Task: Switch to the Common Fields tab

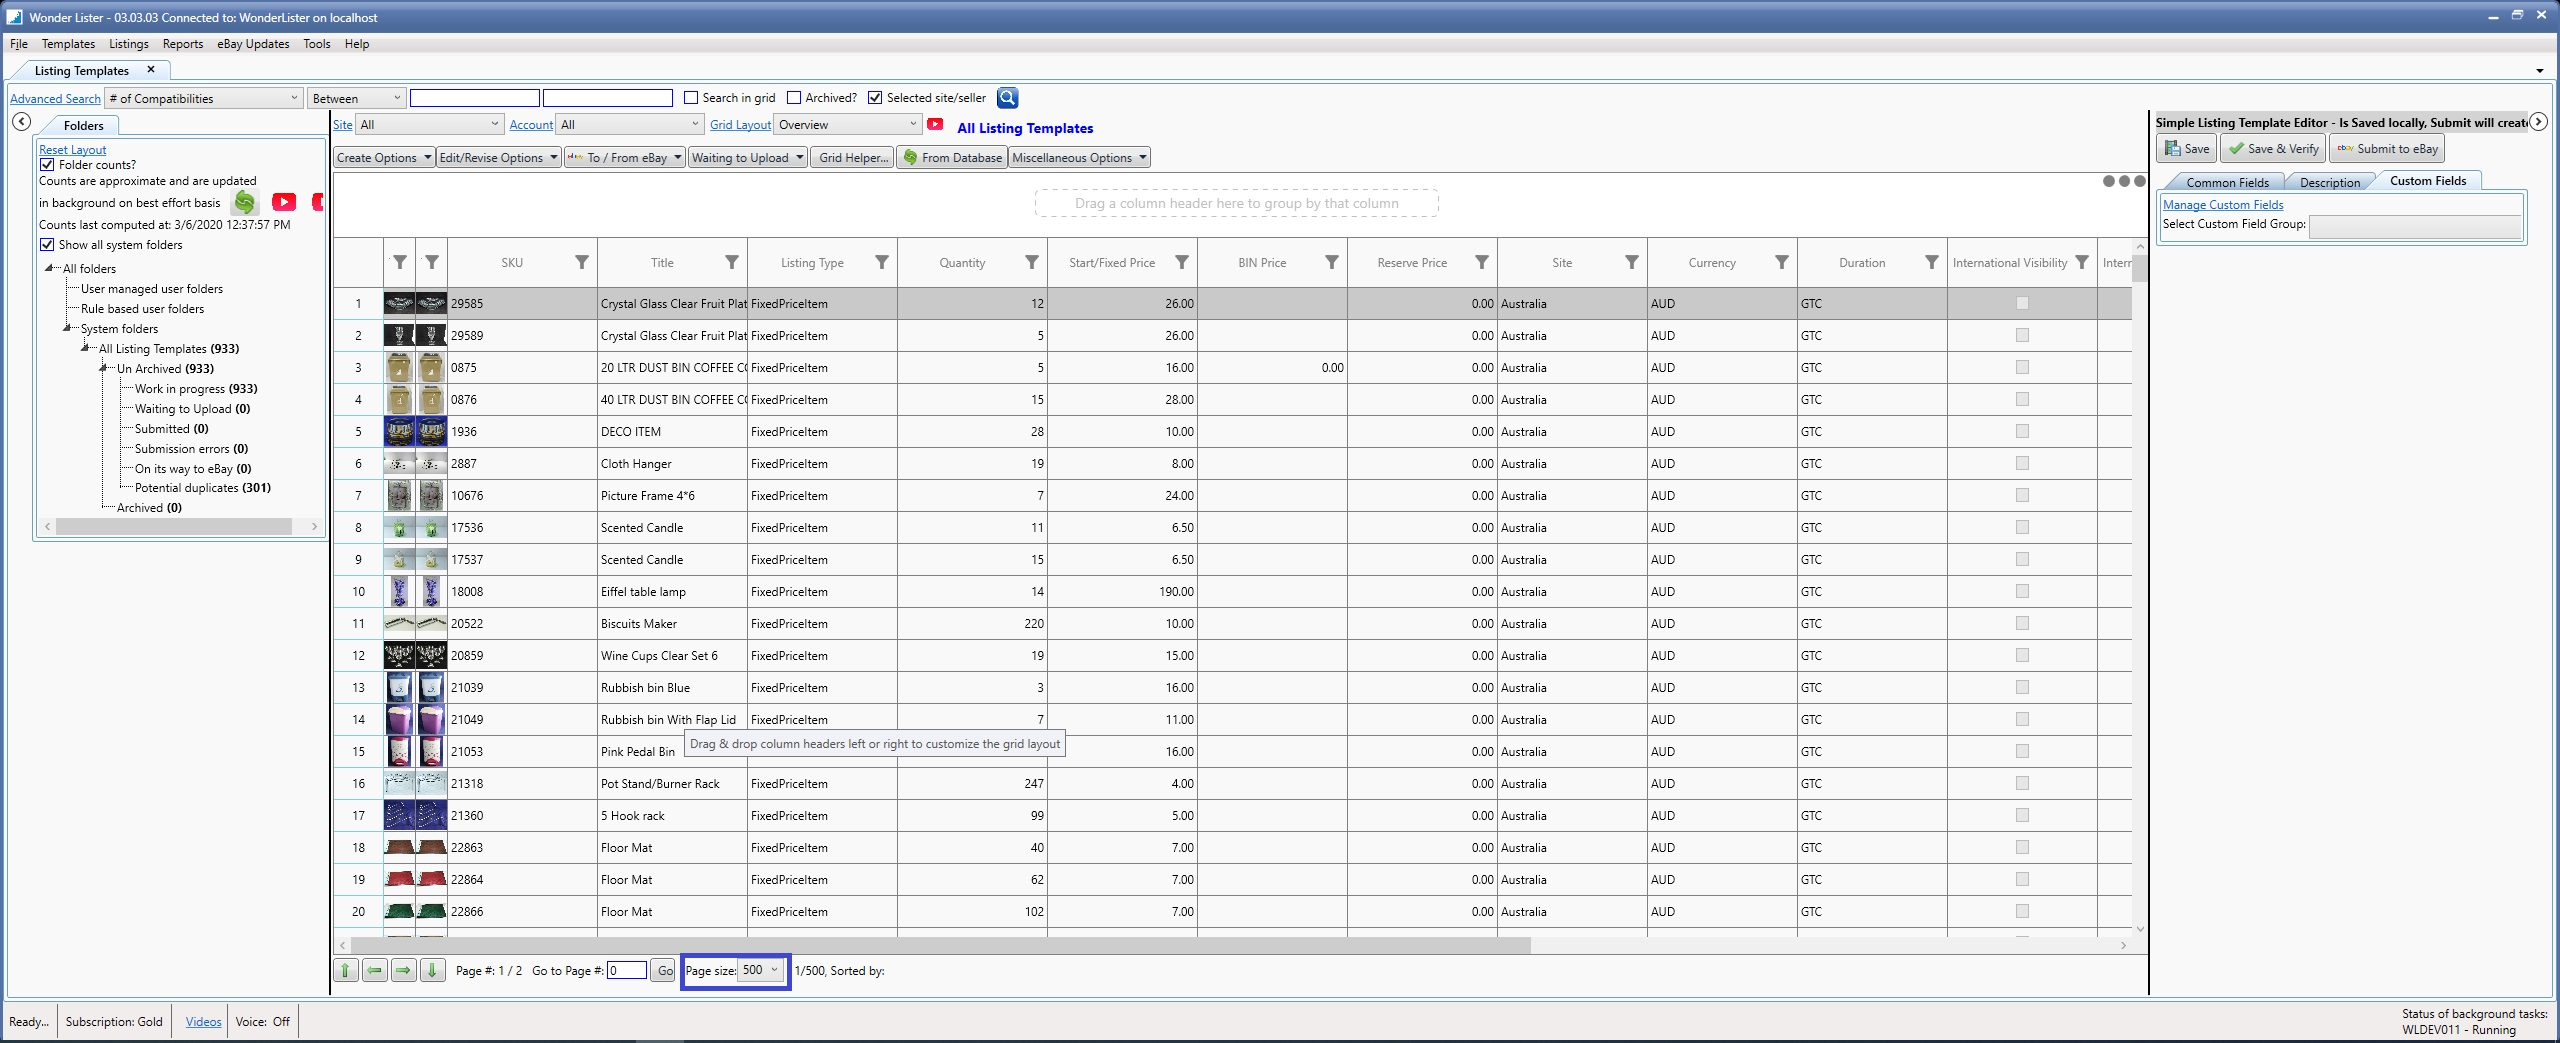Action: pos(2227,182)
